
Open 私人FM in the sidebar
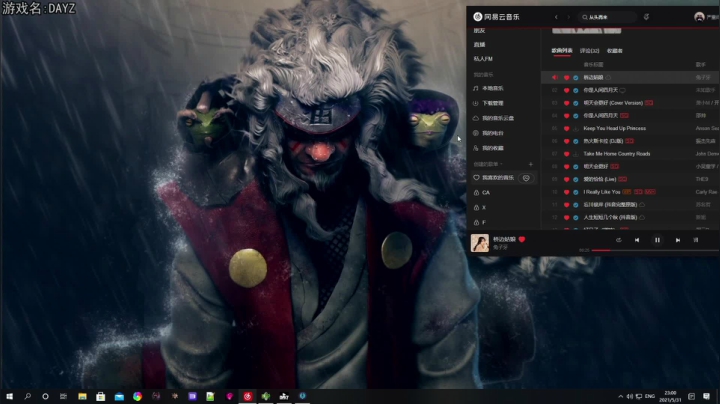pyautogui.click(x=483, y=59)
